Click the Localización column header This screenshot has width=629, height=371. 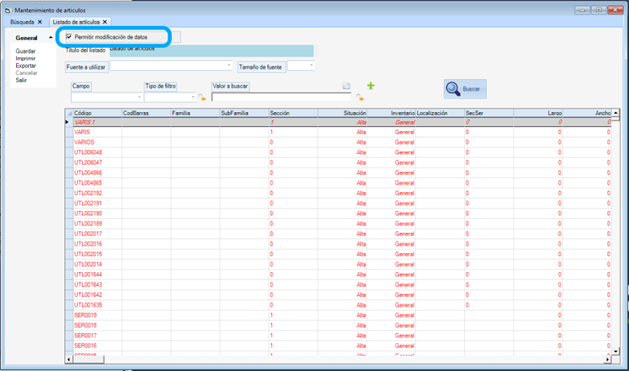[440, 113]
